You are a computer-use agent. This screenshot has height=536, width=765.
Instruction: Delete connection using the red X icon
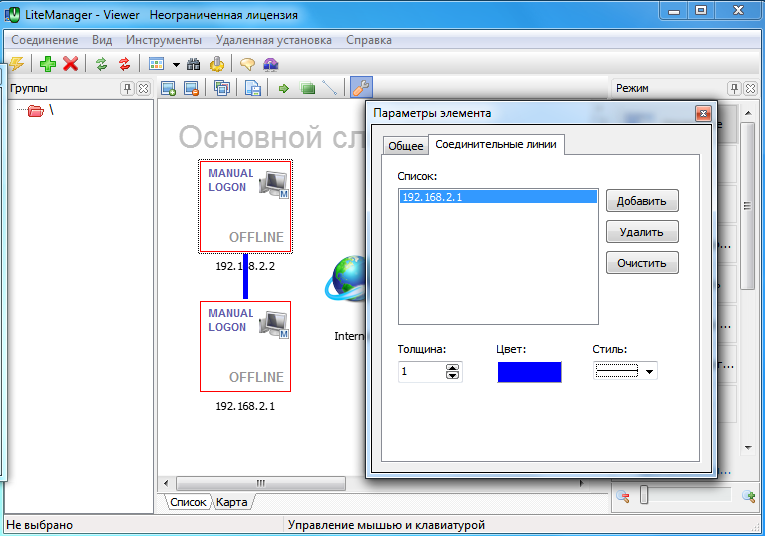(x=71, y=63)
